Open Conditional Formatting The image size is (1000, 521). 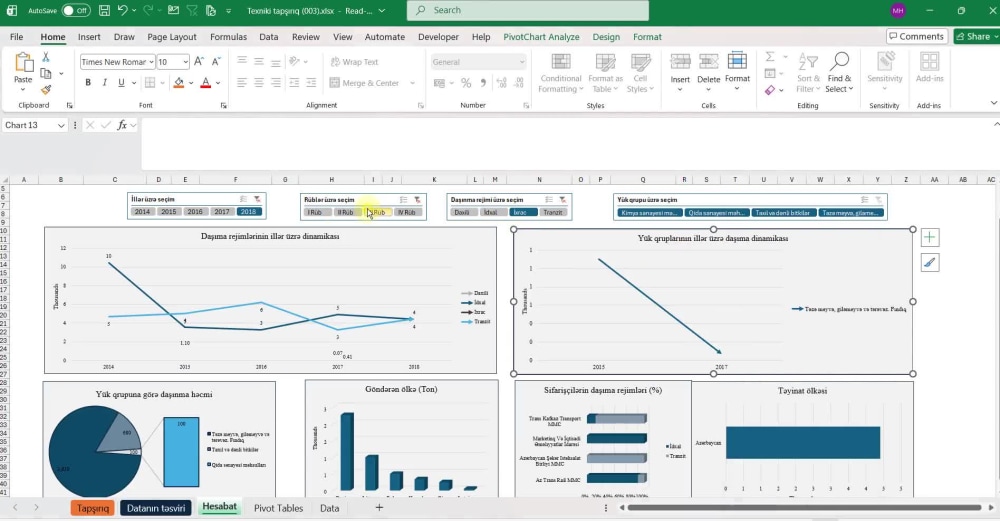(561, 73)
